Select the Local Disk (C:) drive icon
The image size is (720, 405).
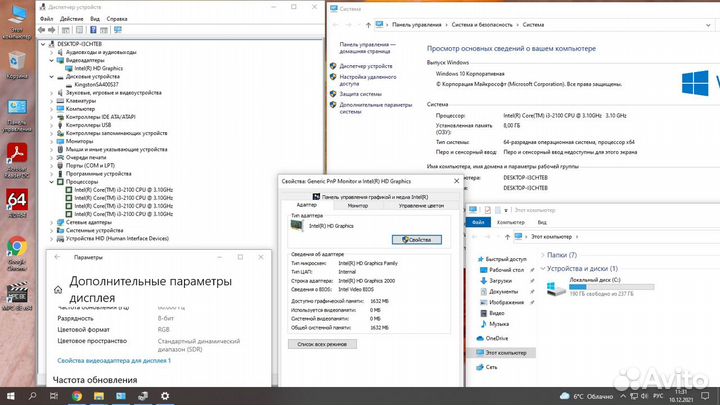point(556,288)
